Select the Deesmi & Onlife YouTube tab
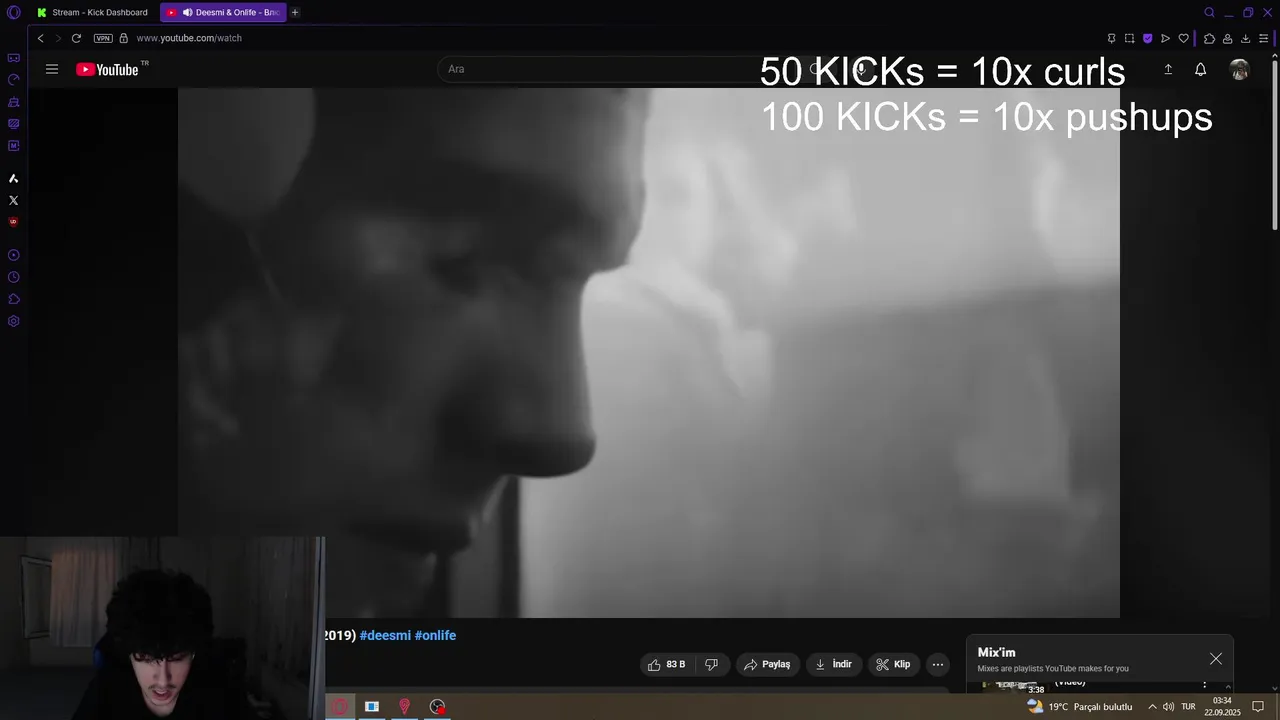Screen dimensions: 1280x720 coord(223,12)
